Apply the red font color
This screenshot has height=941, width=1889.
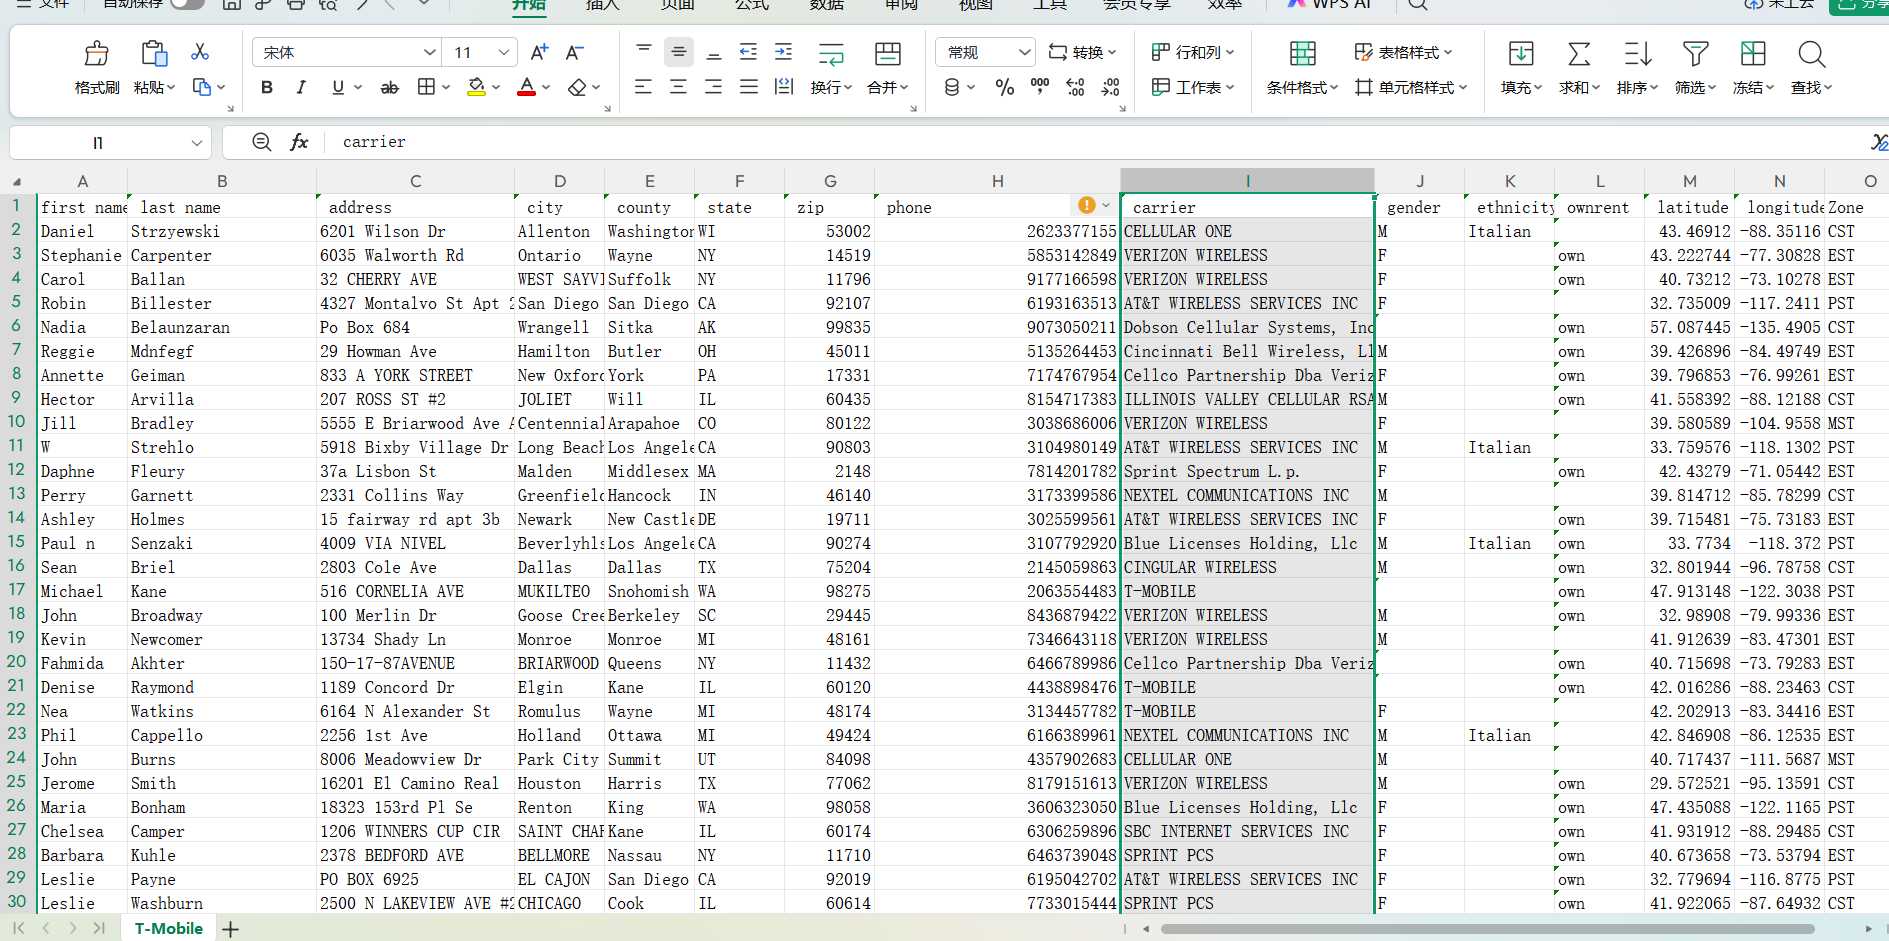point(527,88)
